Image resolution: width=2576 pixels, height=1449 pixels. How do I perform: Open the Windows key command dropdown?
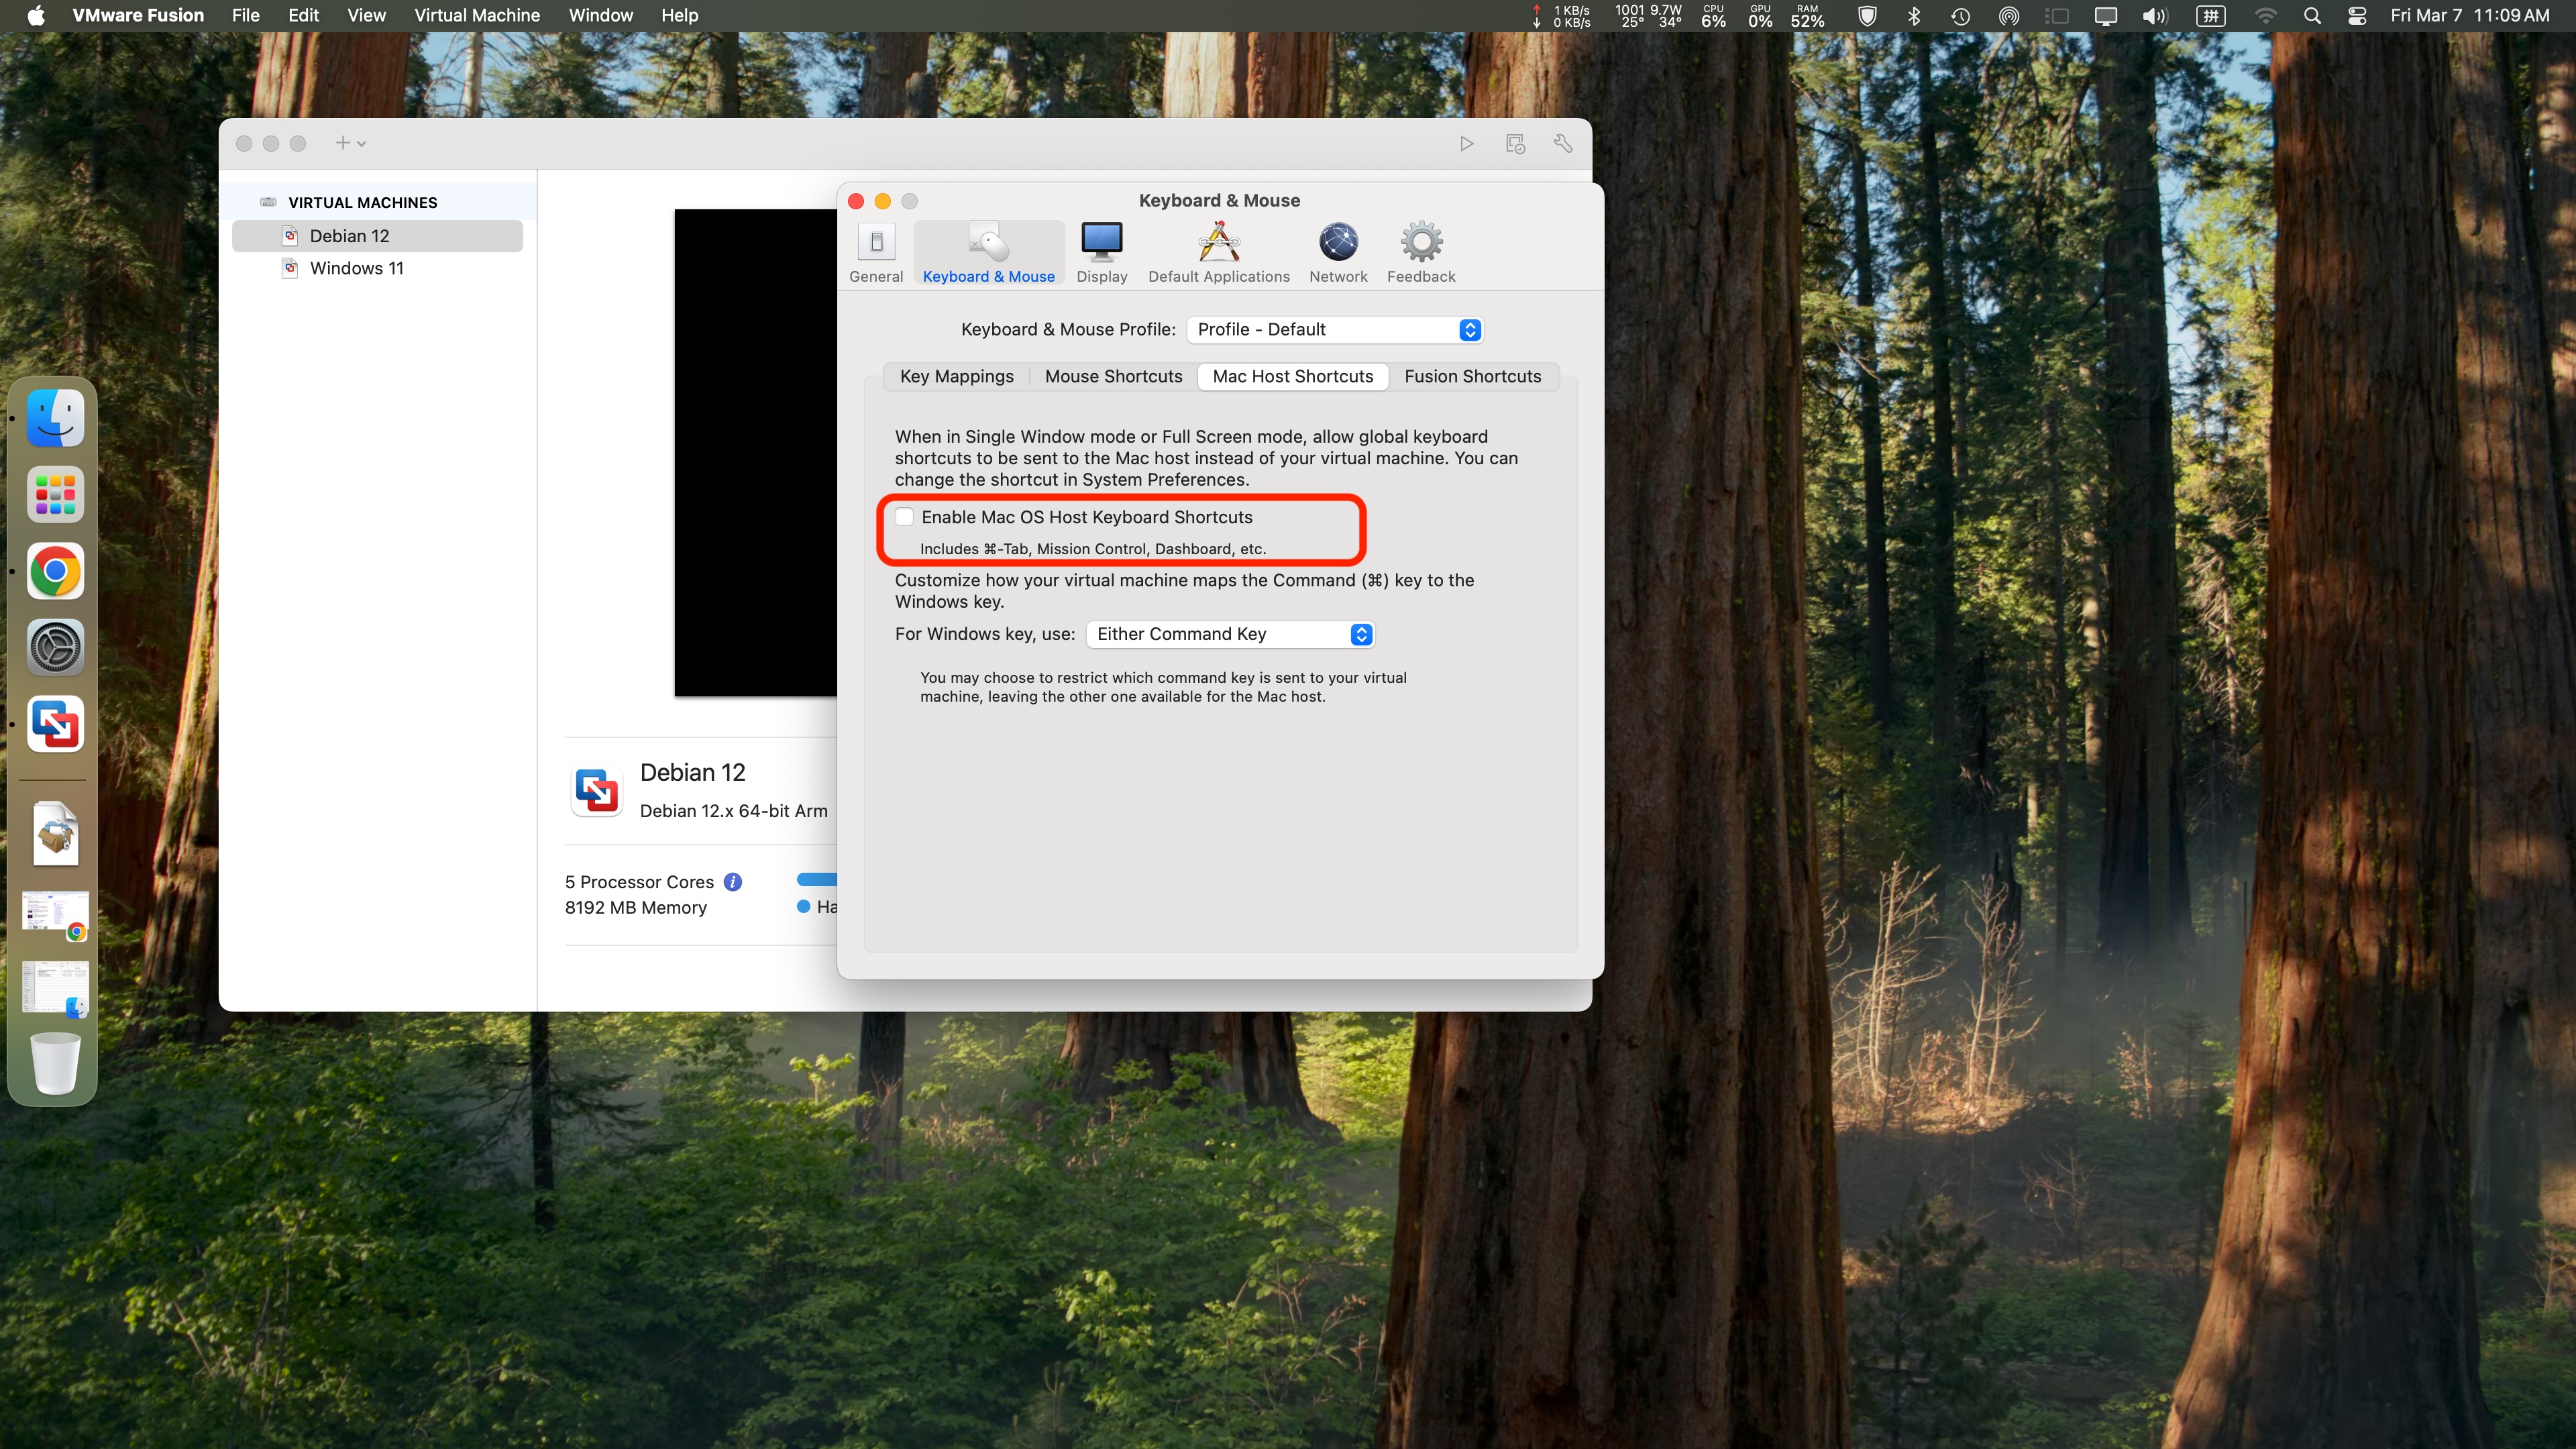point(1230,634)
